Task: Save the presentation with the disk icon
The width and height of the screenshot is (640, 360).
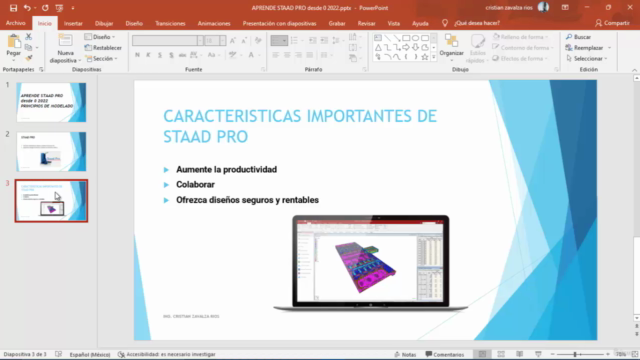Action: [x=13, y=8]
